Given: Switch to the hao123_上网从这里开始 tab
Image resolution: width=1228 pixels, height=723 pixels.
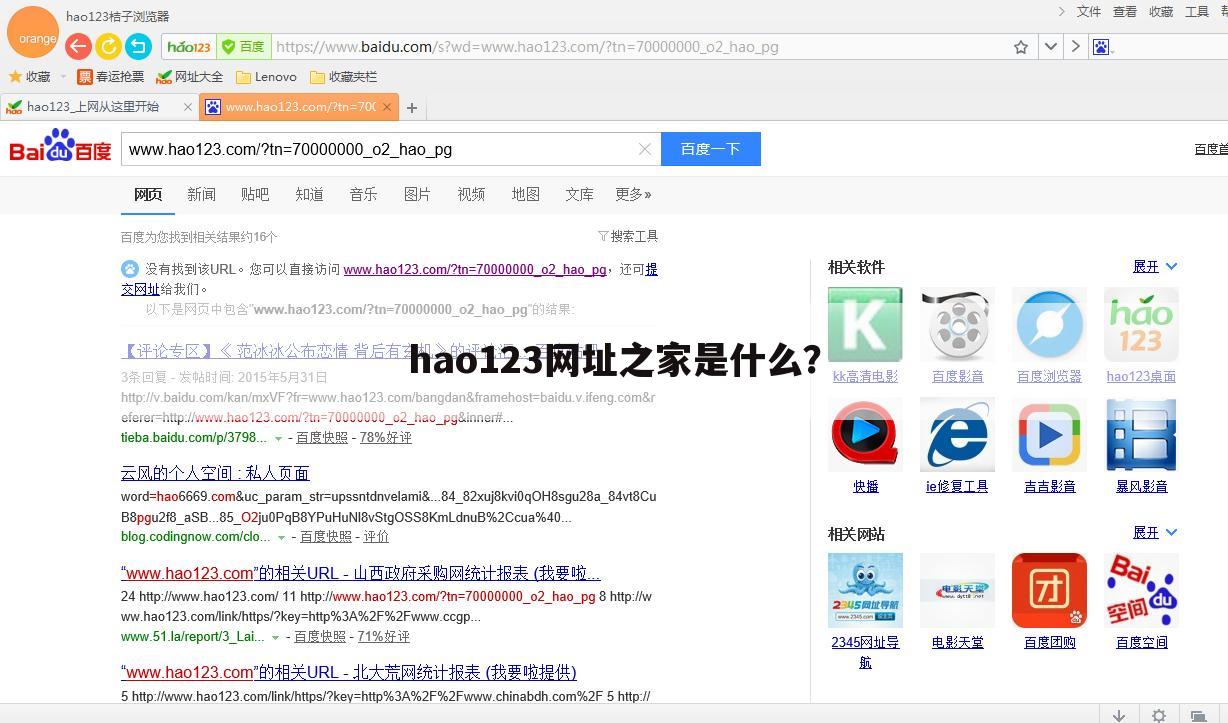Looking at the screenshot, I should [92, 106].
